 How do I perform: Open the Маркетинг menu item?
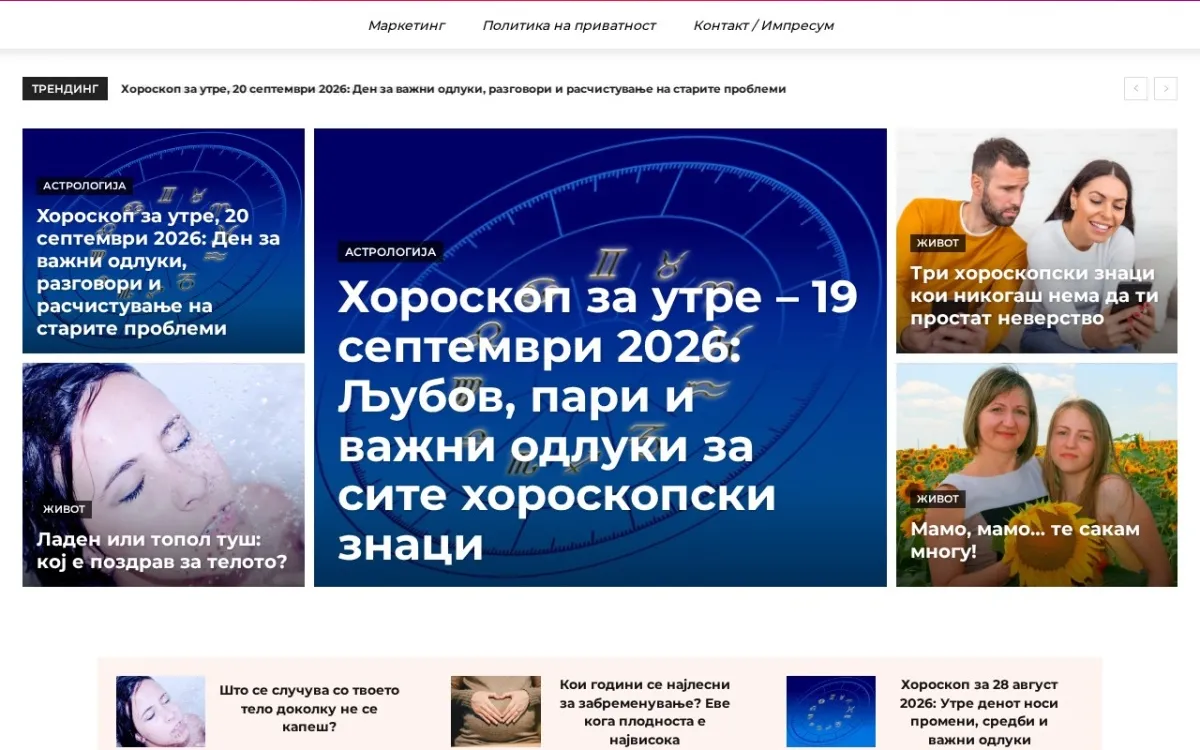406,25
